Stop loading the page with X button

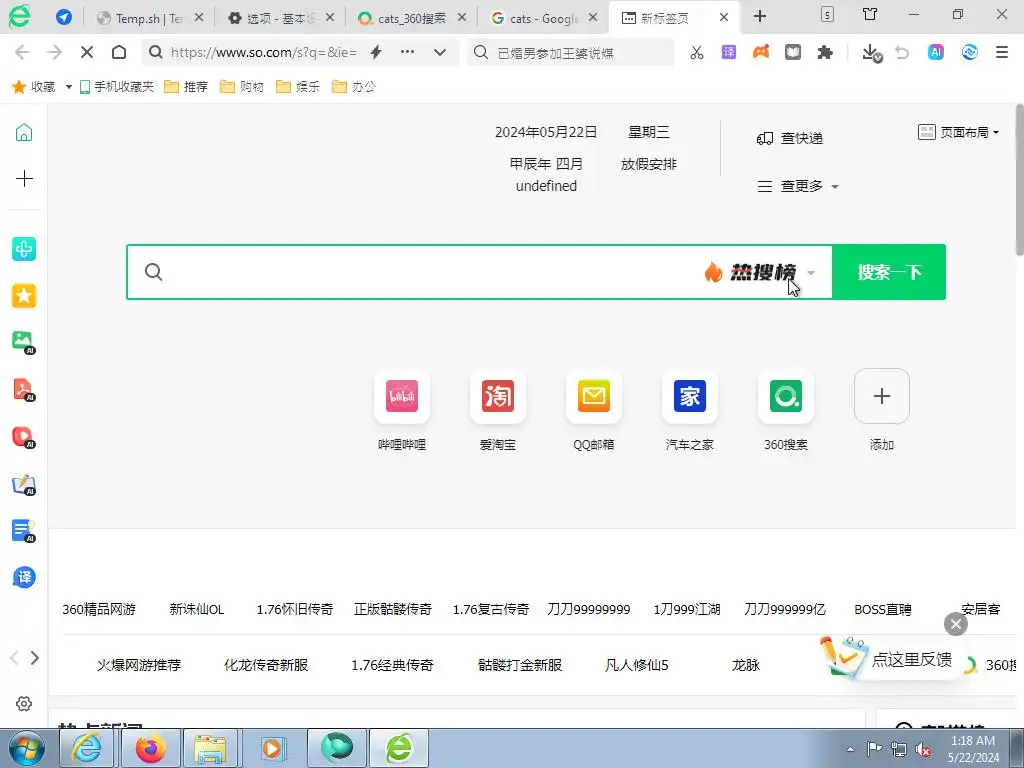click(x=87, y=52)
